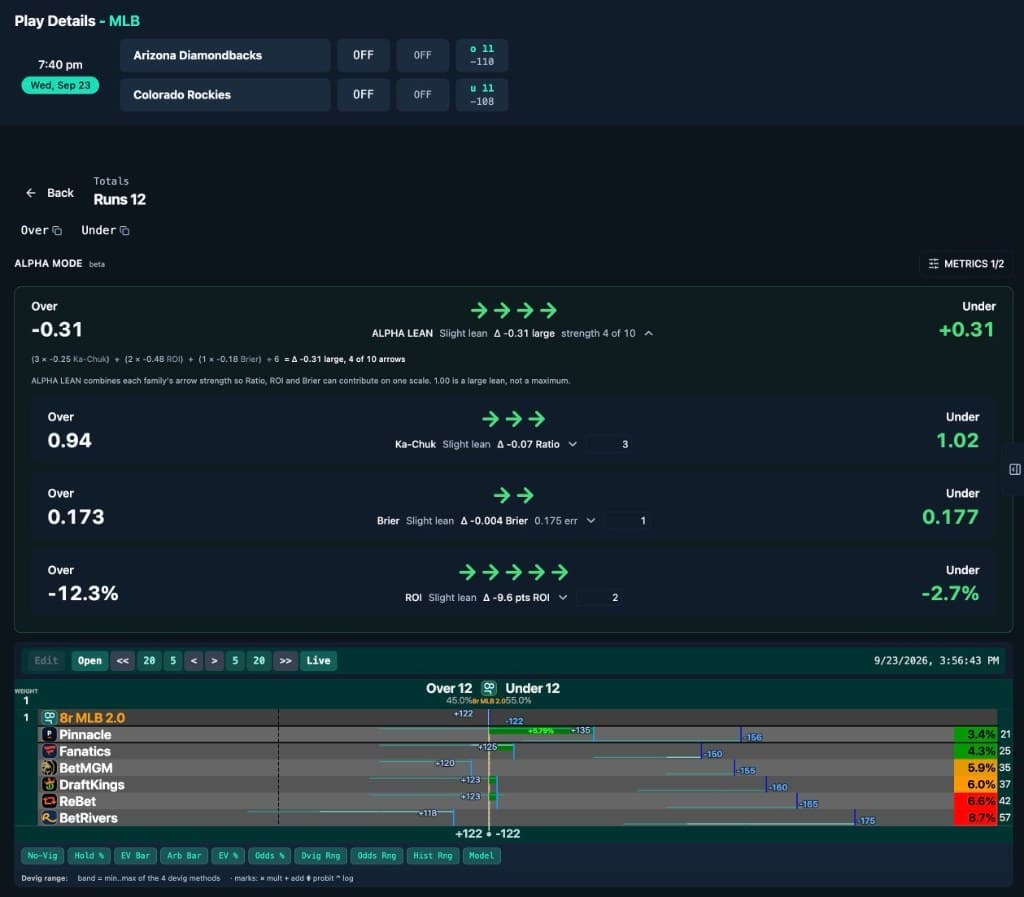Jump to Live on the timeline
The height and width of the screenshot is (897, 1024).
tap(318, 661)
